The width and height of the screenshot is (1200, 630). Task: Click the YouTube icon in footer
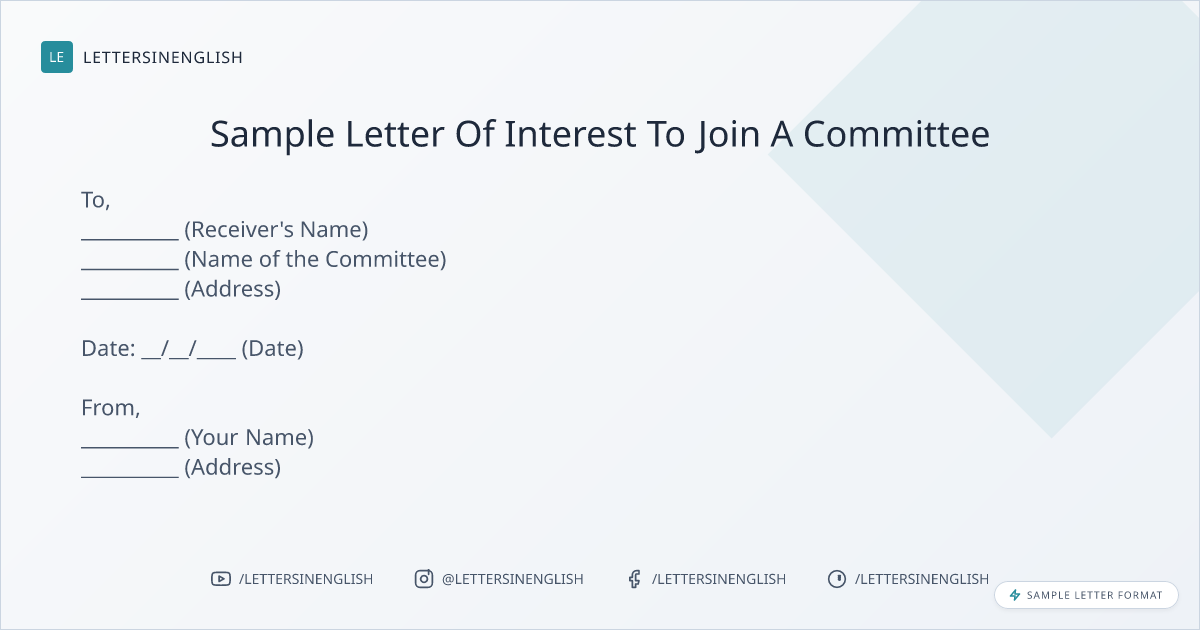point(221,579)
